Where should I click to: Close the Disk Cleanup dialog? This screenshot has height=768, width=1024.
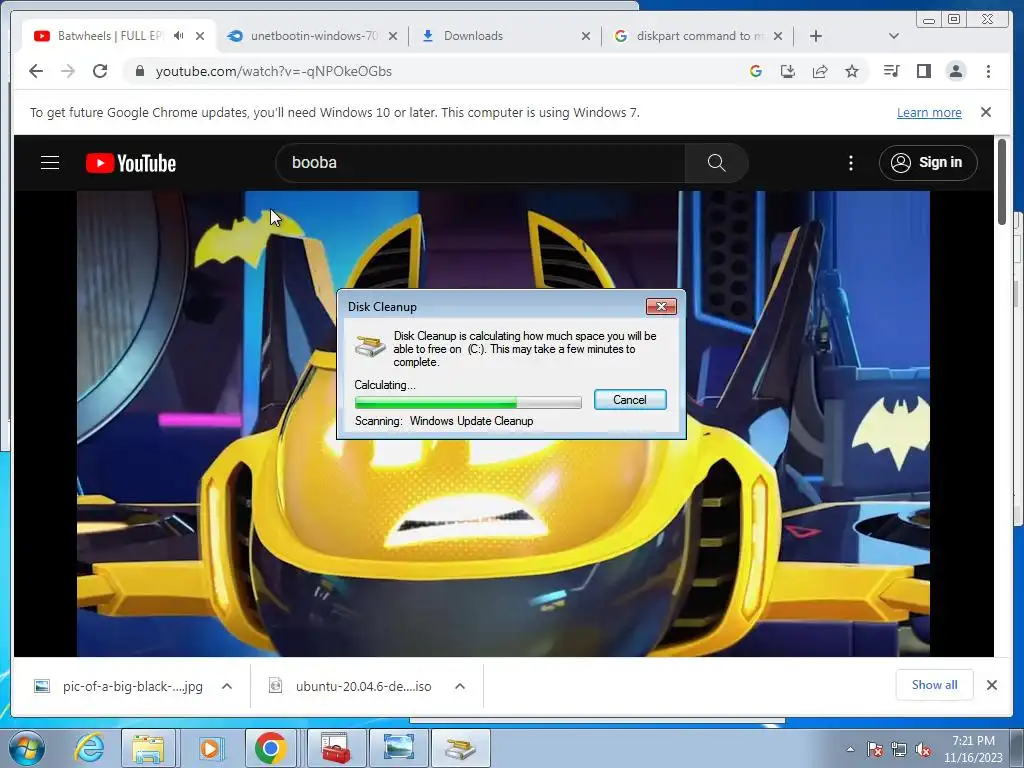[x=661, y=306]
